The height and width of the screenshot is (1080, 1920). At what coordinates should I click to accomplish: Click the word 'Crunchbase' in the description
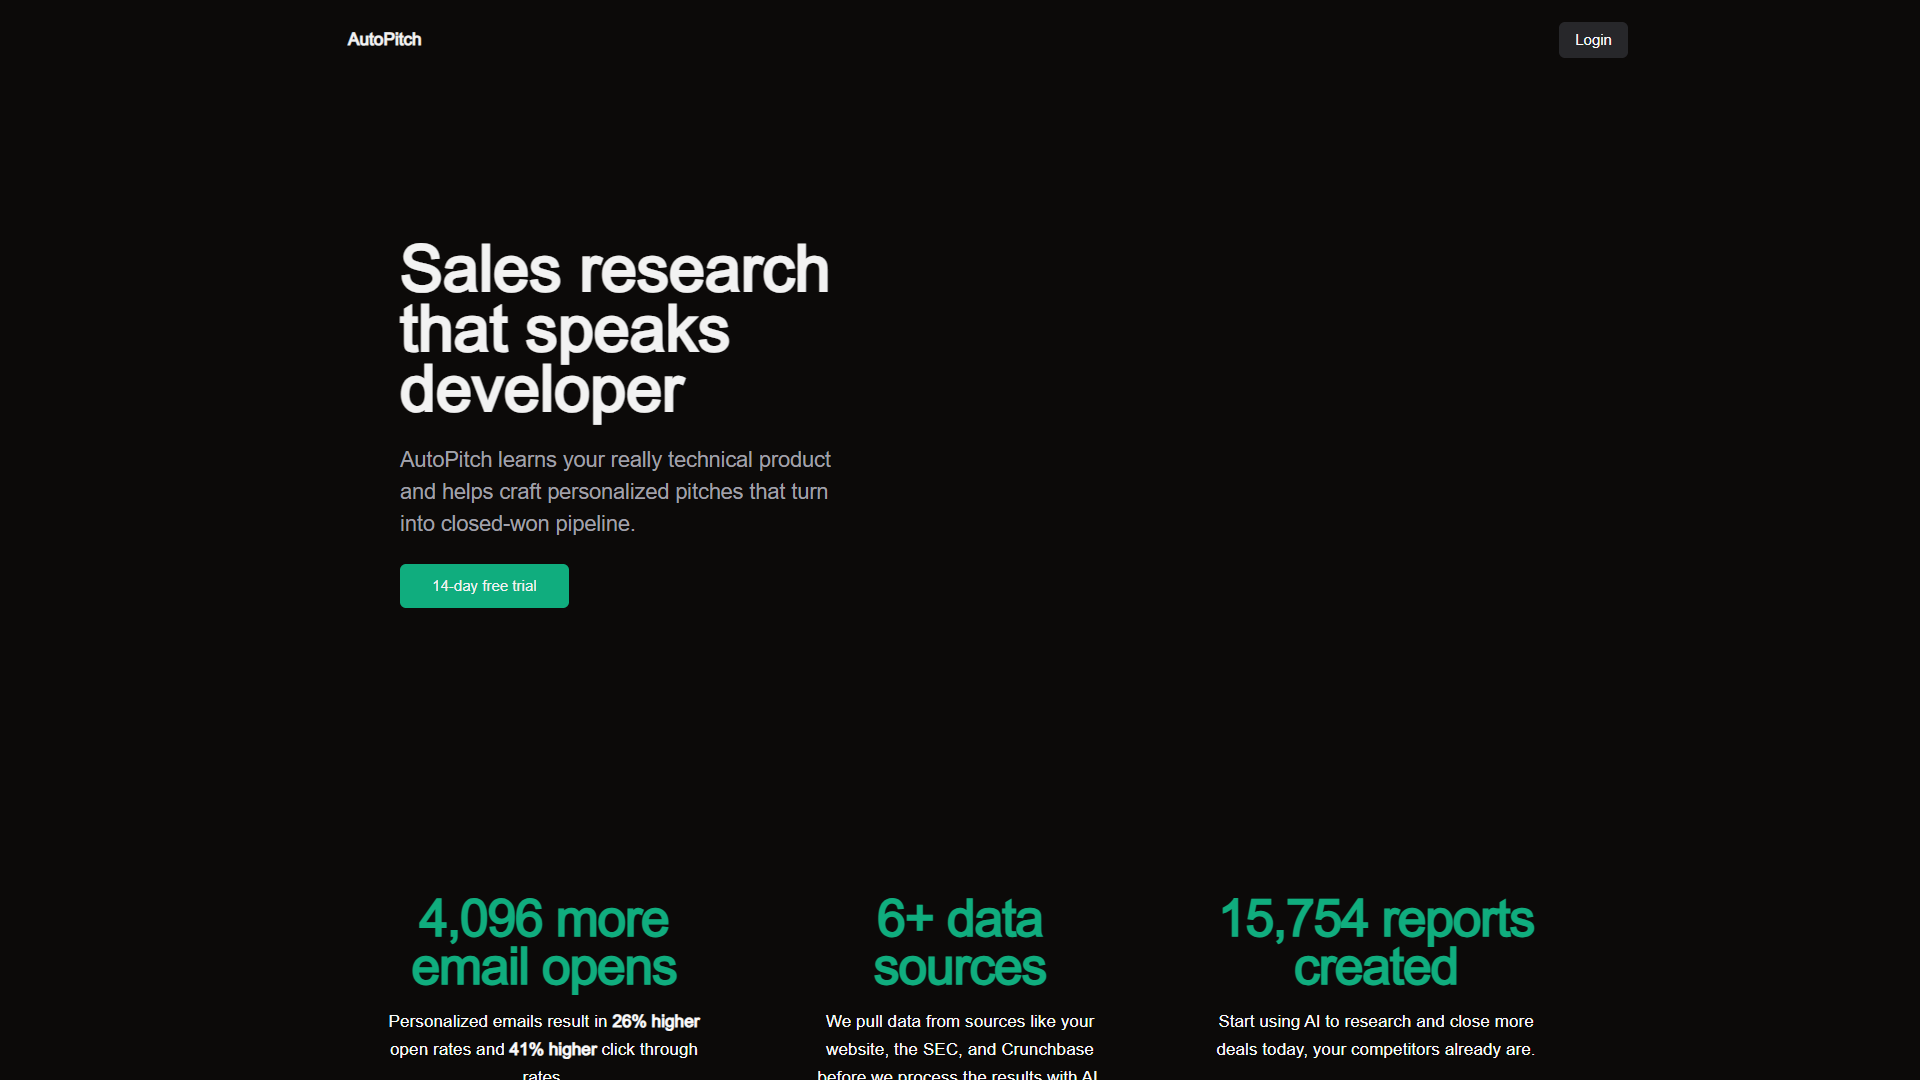click(x=1047, y=1049)
